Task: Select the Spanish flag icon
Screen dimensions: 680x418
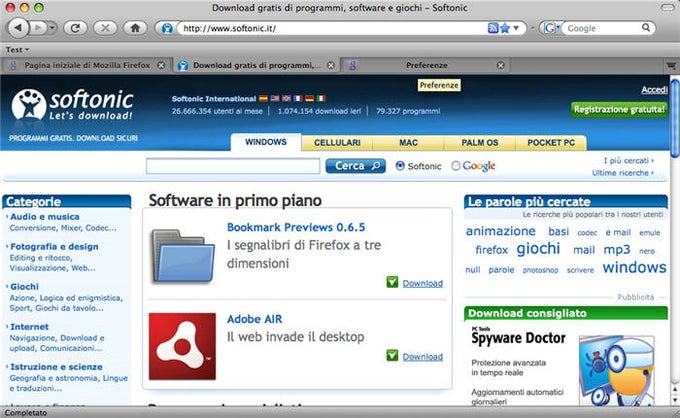Action: pyautogui.click(x=263, y=98)
